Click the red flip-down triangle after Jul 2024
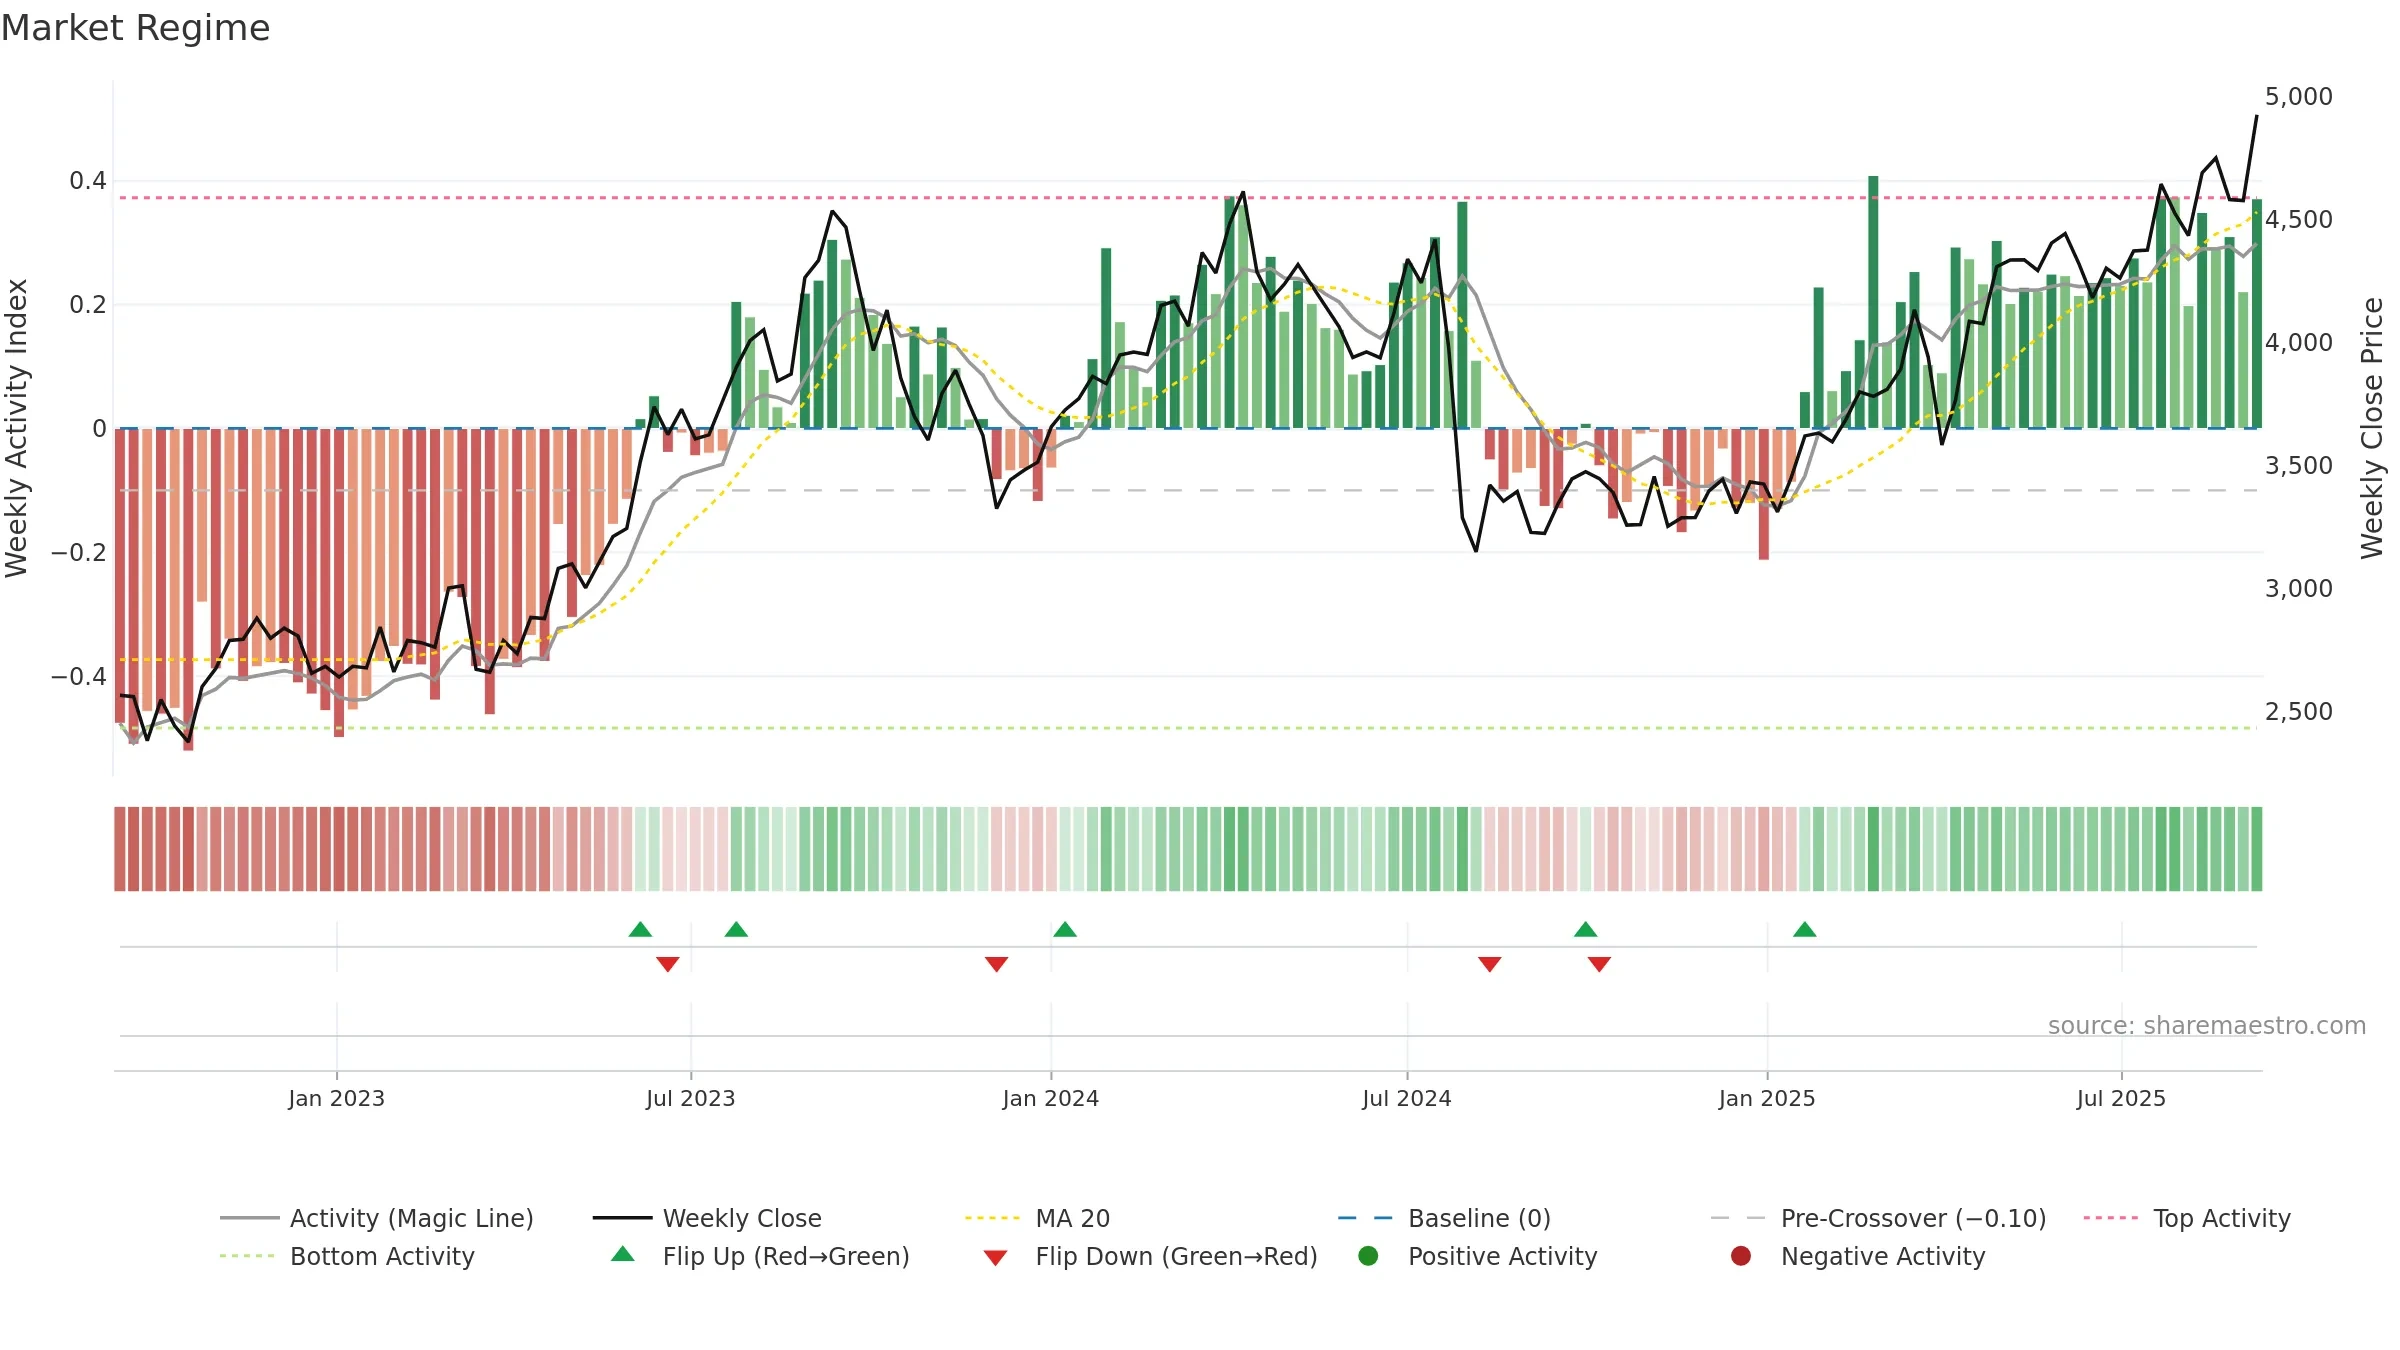 [1490, 964]
